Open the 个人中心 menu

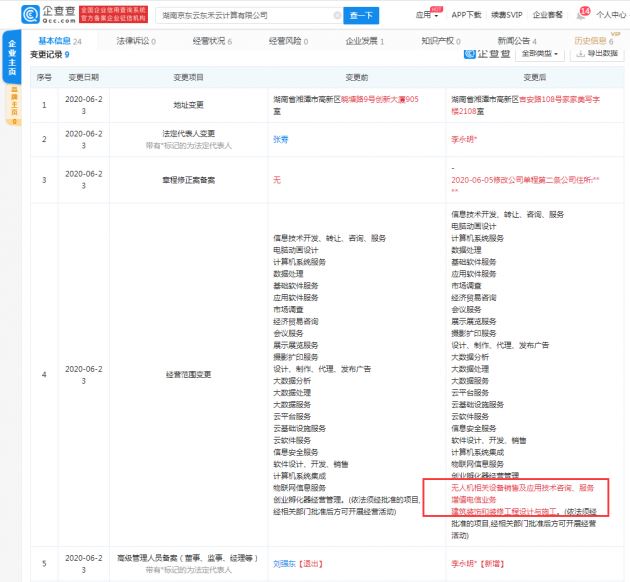611,15
